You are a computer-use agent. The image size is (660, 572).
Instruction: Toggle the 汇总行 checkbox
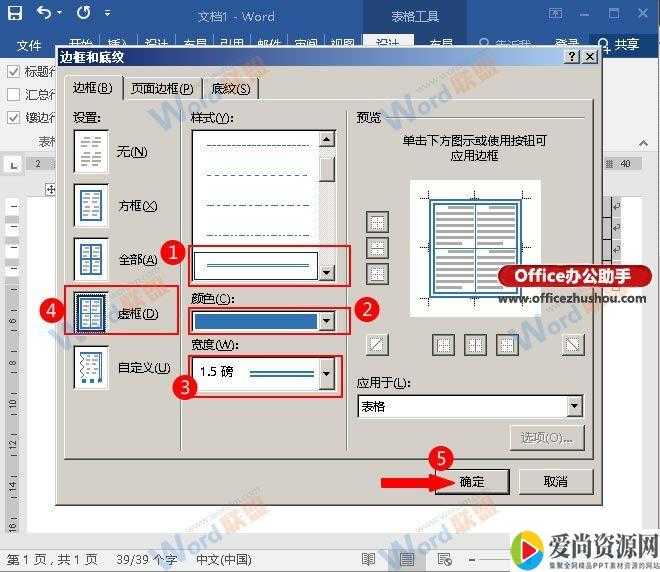tap(14, 94)
